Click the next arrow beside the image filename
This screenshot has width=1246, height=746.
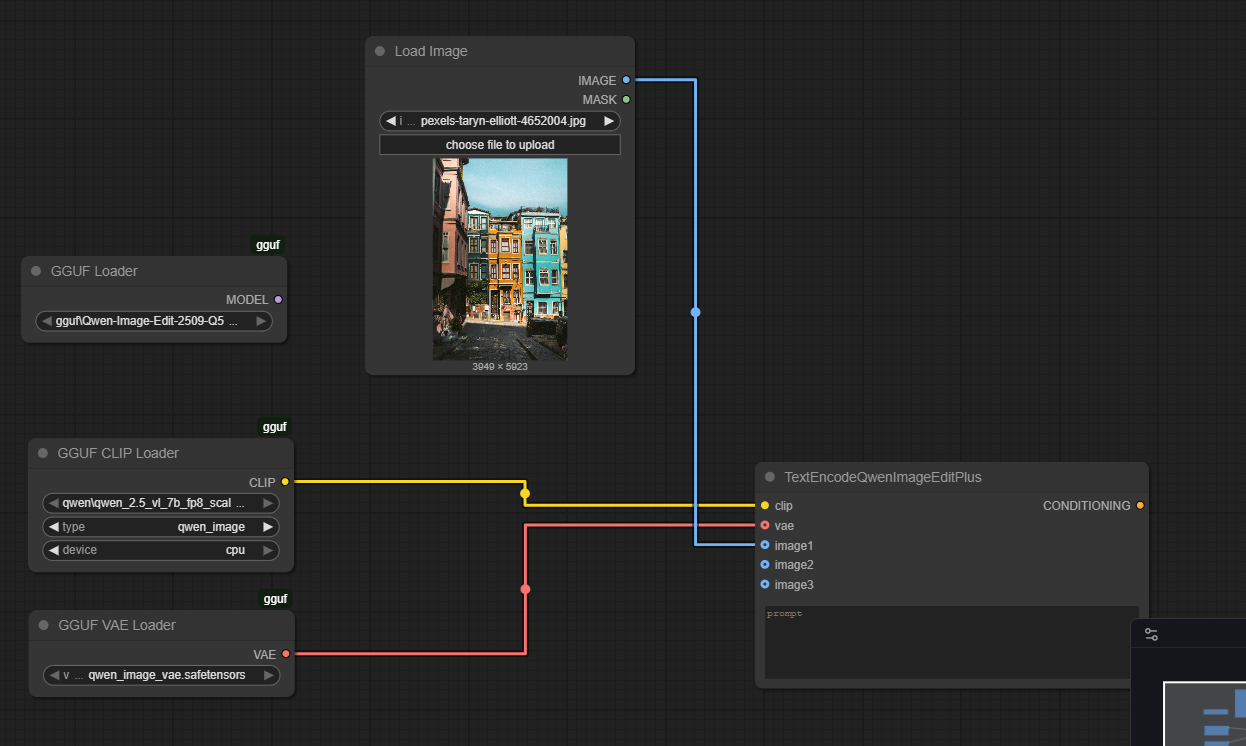(x=608, y=121)
